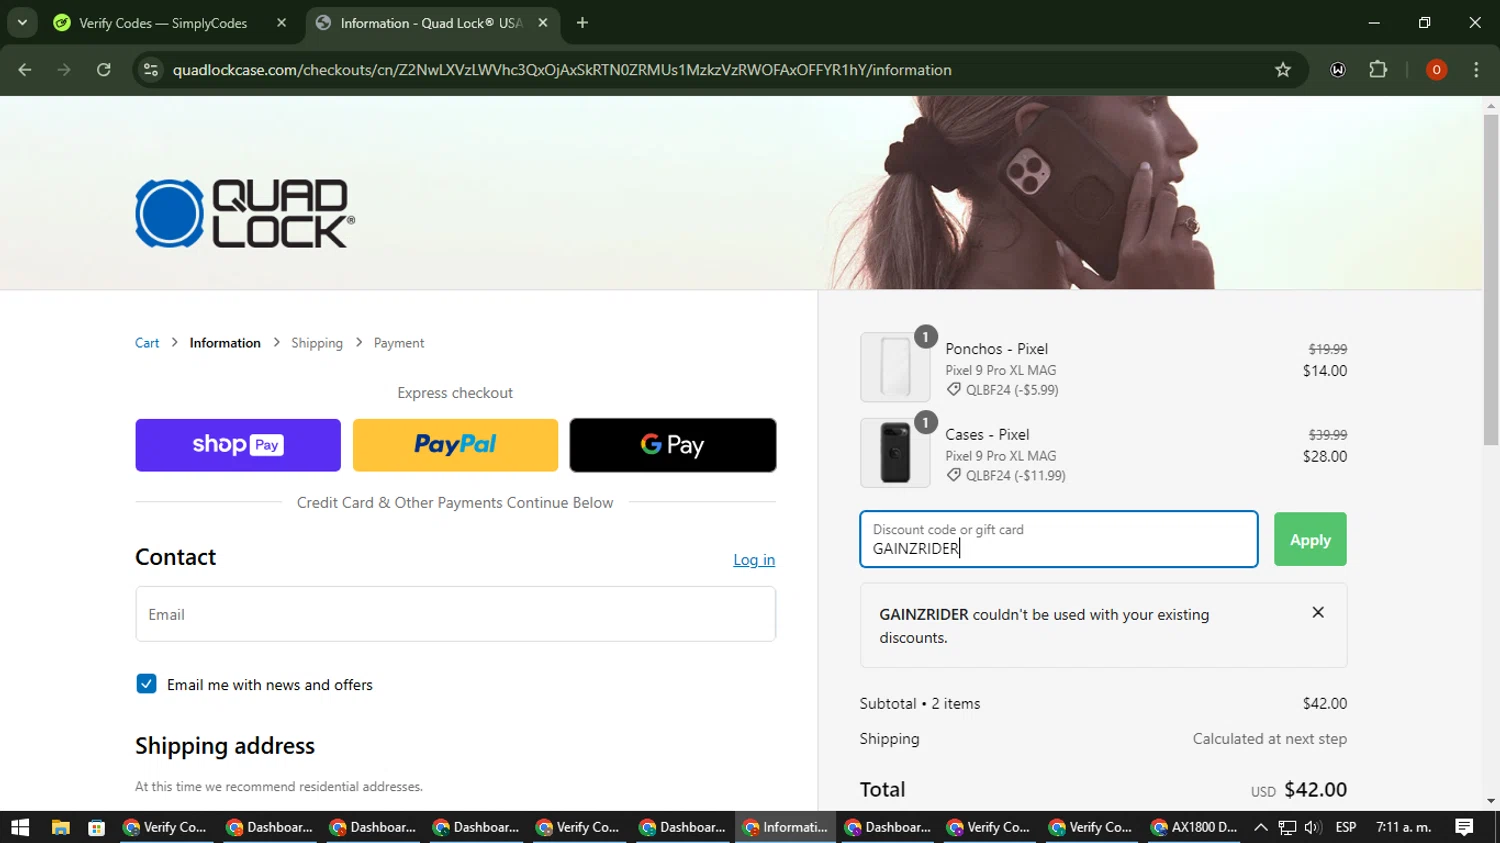1500x843 pixels.
Task: Open the Windows Start menu
Action: pyautogui.click(x=20, y=827)
